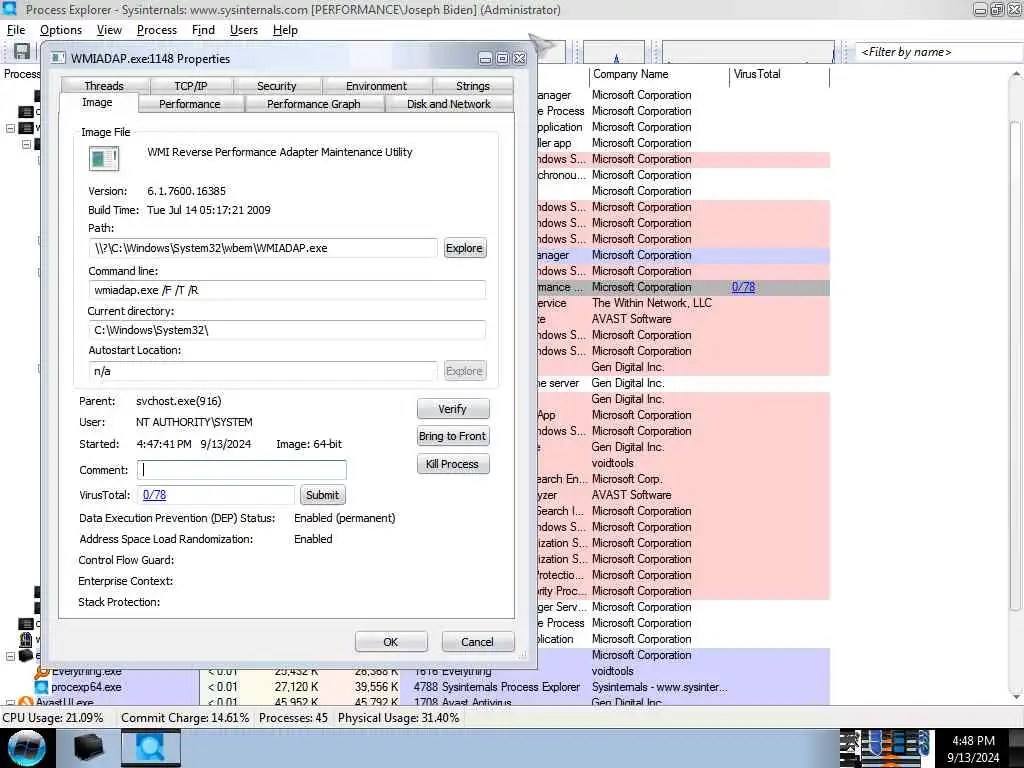1024x768 pixels.
Task: Click the Bring to Front button
Action: [x=453, y=436]
